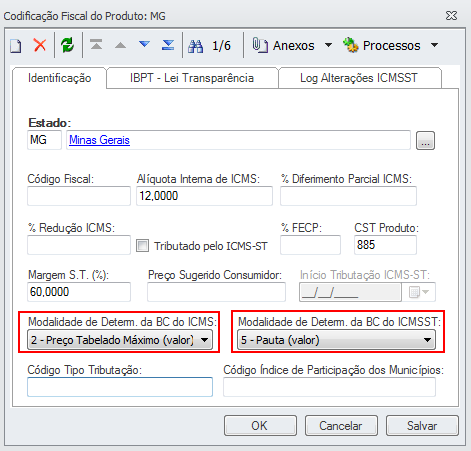Confirm with the OK button

pos(260,425)
